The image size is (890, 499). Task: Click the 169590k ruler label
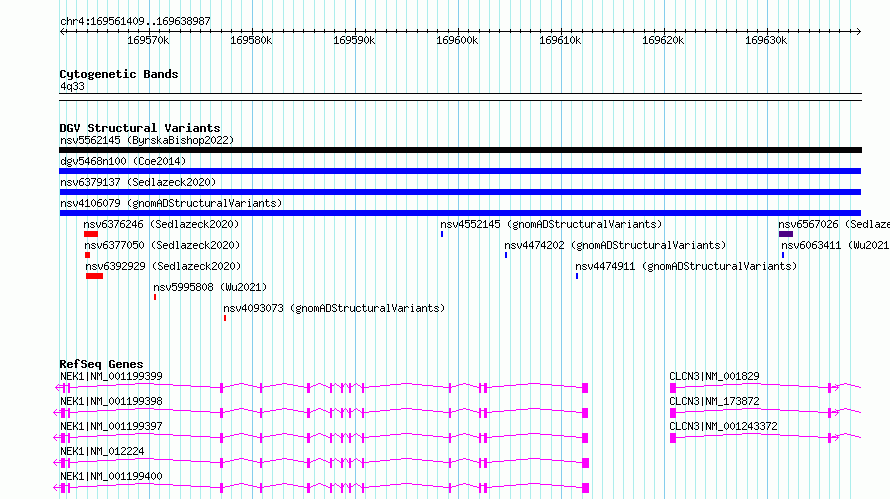click(x=354, y=40)
